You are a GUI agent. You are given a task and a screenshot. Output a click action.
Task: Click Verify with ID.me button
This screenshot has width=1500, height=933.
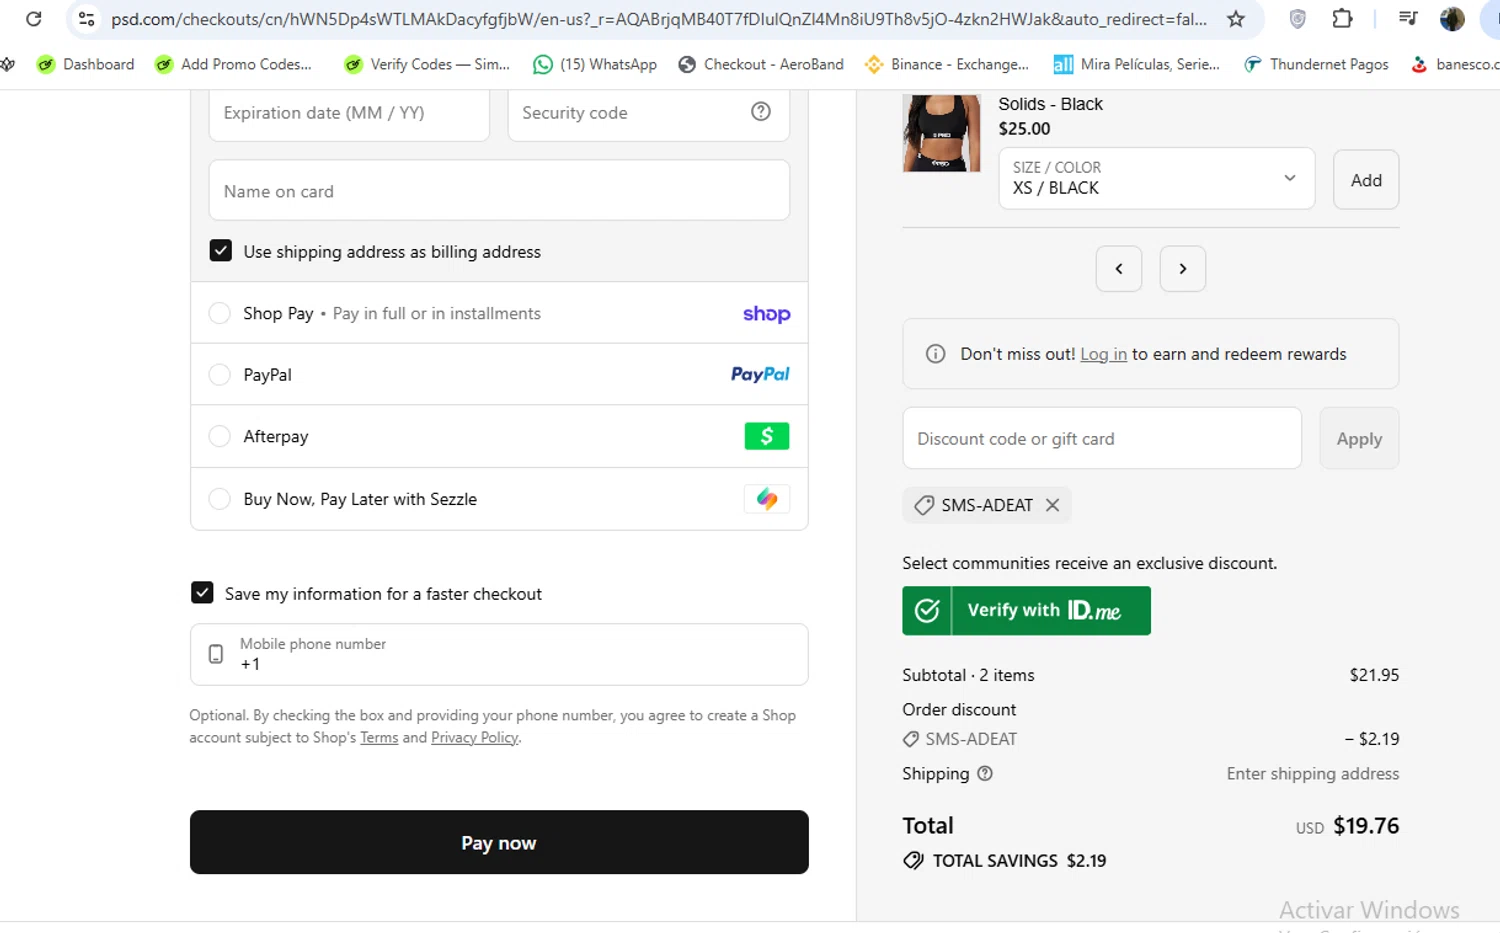[x=1026, y=610]
